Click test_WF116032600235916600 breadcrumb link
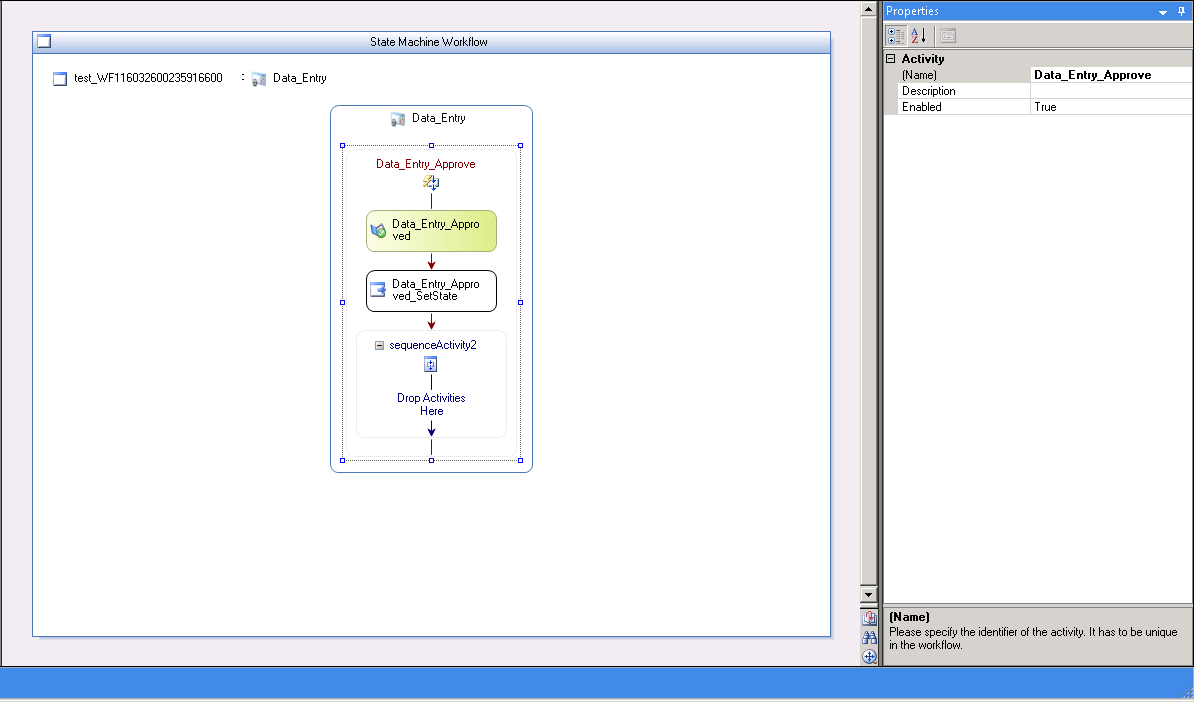 point(148,78)
